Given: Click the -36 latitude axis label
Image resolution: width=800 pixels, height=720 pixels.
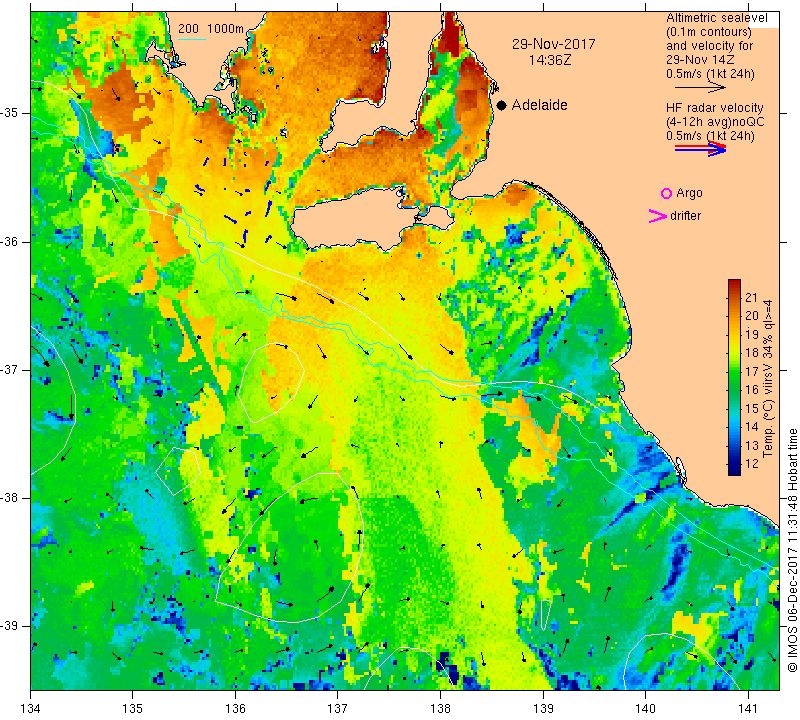Looking at the screenshot, I should pos(9,241).
